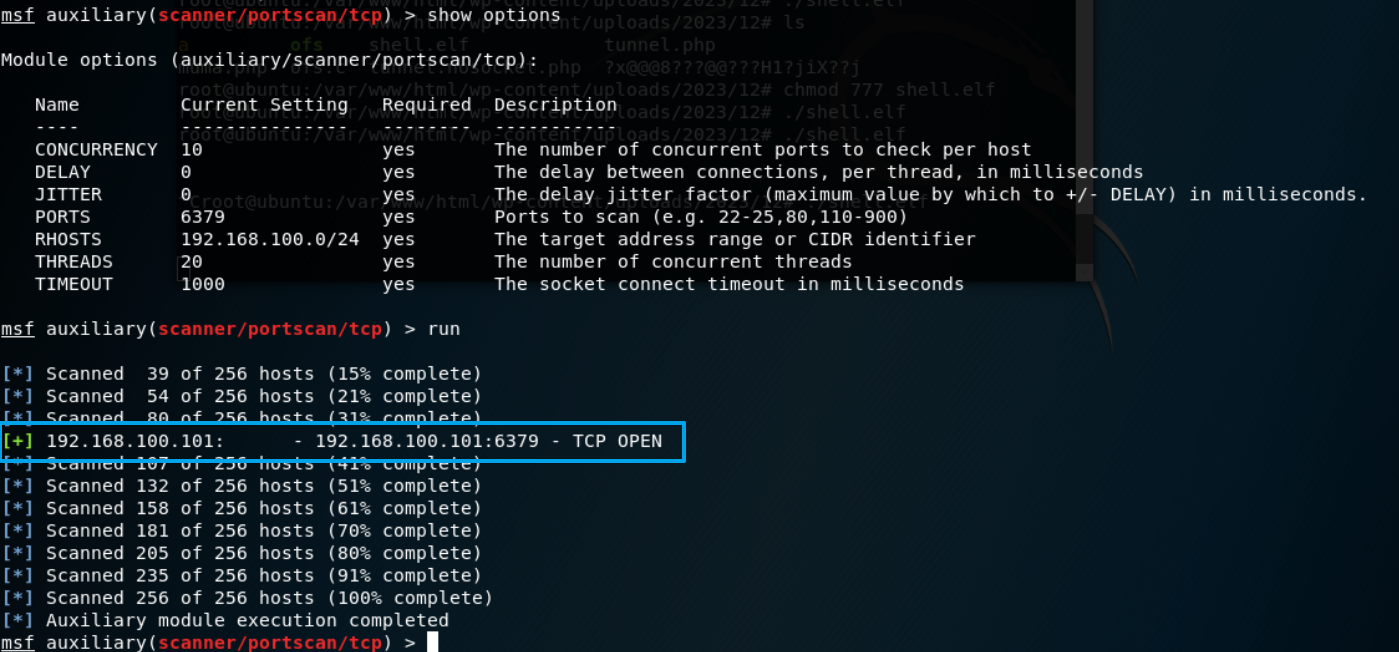The image size is (1399, 652).
Task: Click the "100% complete" scan progress line
Action: tap(270, 598)
